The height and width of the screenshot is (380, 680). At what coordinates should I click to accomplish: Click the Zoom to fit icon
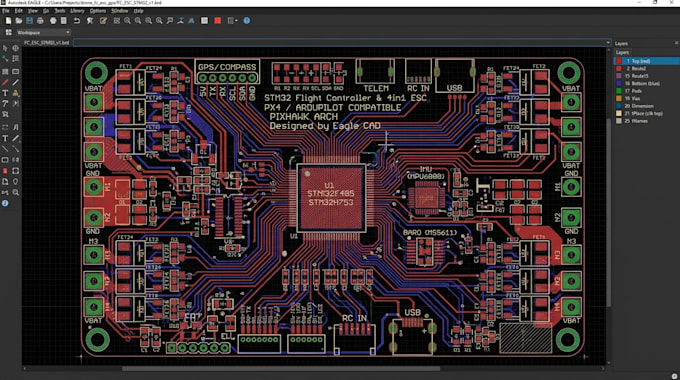tap(117, 20)
